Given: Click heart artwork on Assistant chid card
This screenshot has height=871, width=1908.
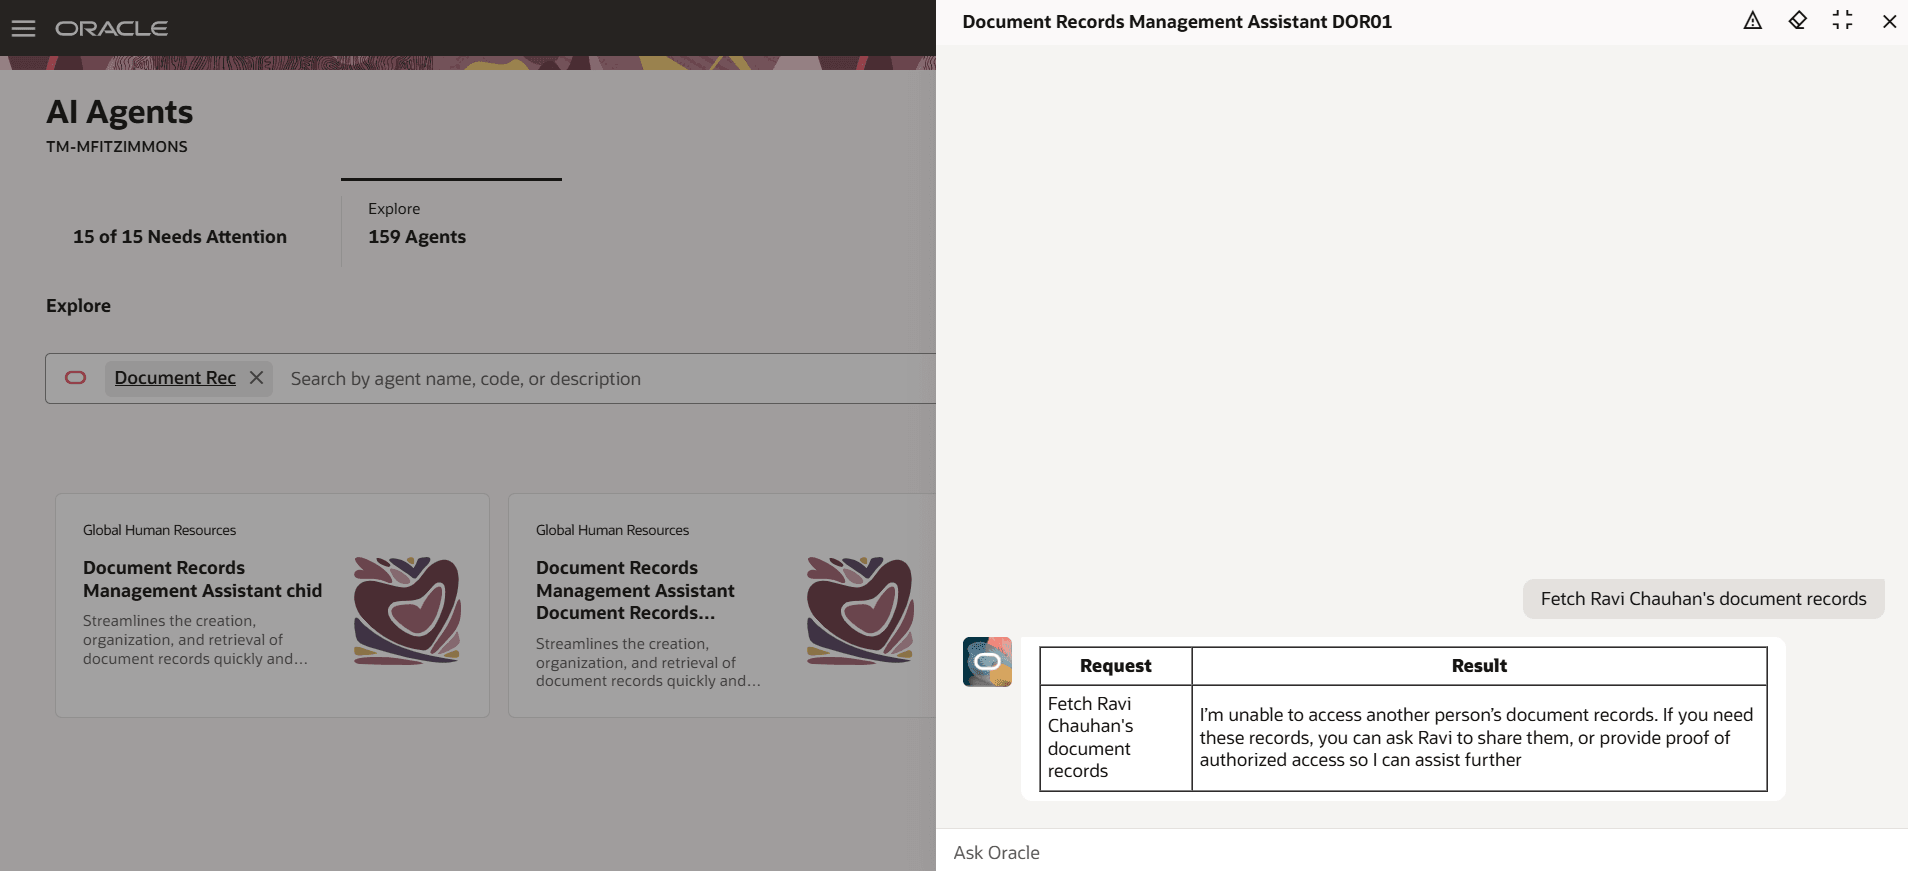Looking at the screenshot, I should pyautogui.click(x=407, y=610).
